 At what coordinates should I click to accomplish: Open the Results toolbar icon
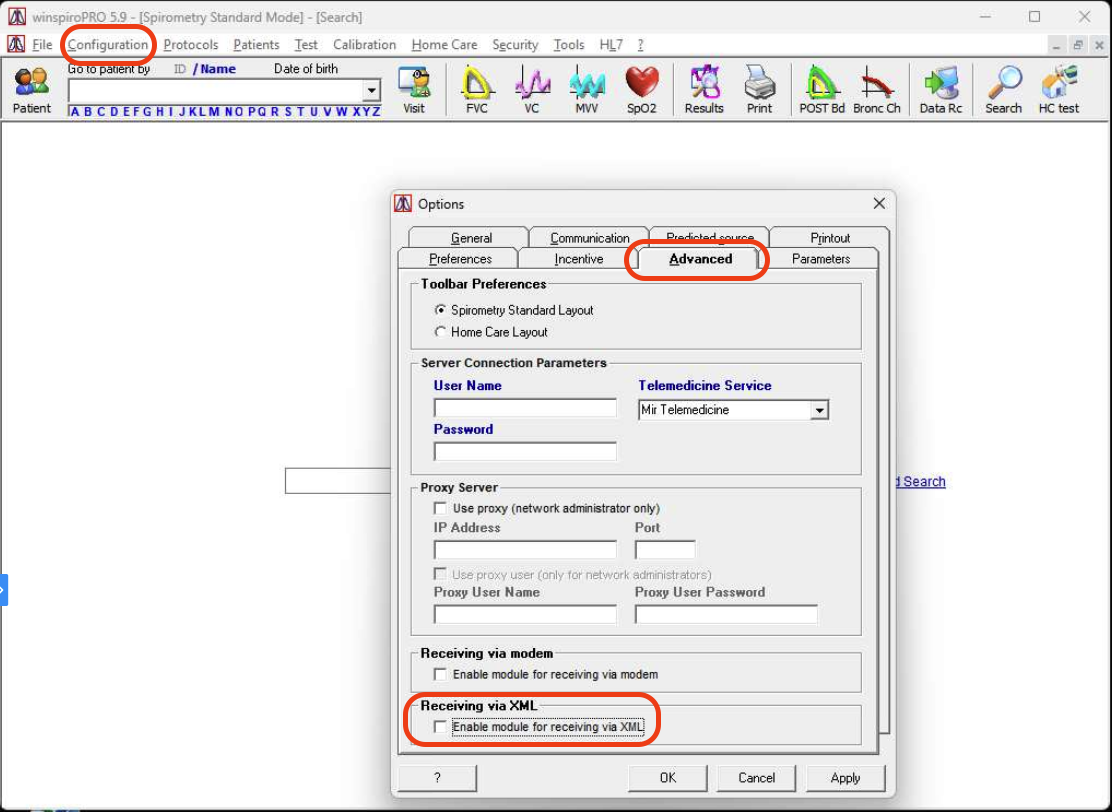point(704,89)
